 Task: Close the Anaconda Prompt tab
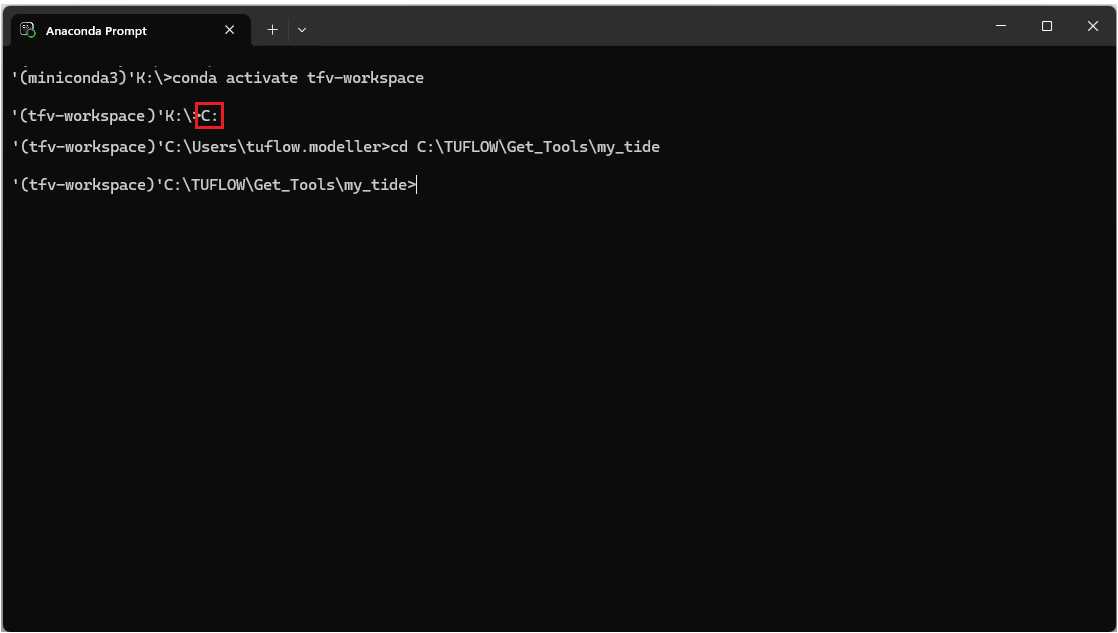pyautogui.click(x=230, y=30)
